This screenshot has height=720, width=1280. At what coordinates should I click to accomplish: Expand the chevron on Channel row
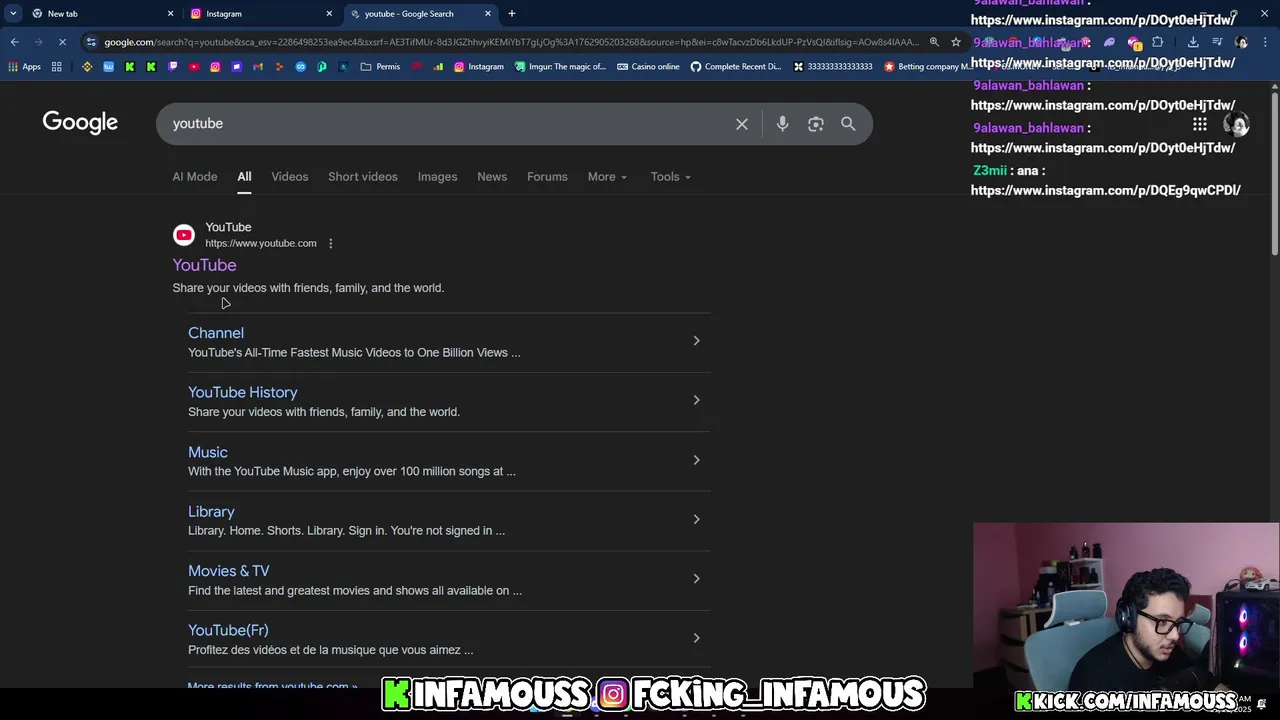(696, 341)
